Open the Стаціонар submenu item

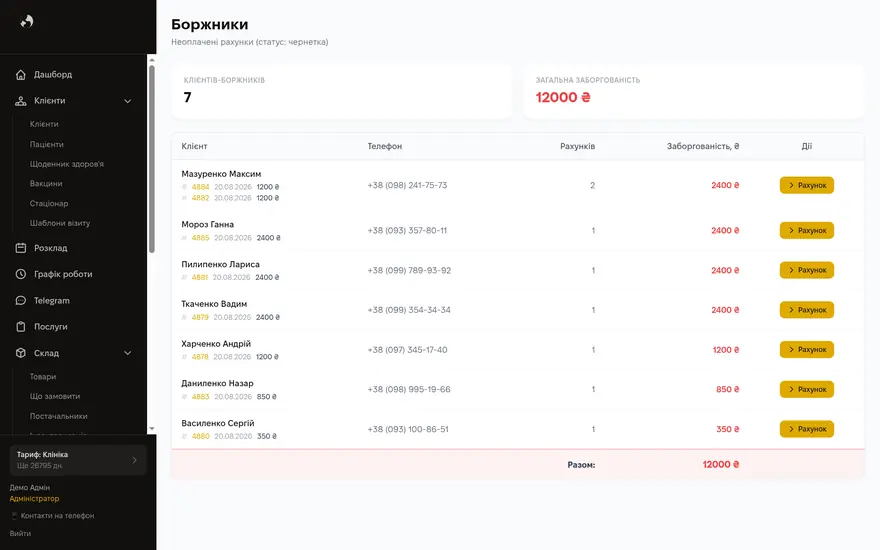[x=49, y=203]
